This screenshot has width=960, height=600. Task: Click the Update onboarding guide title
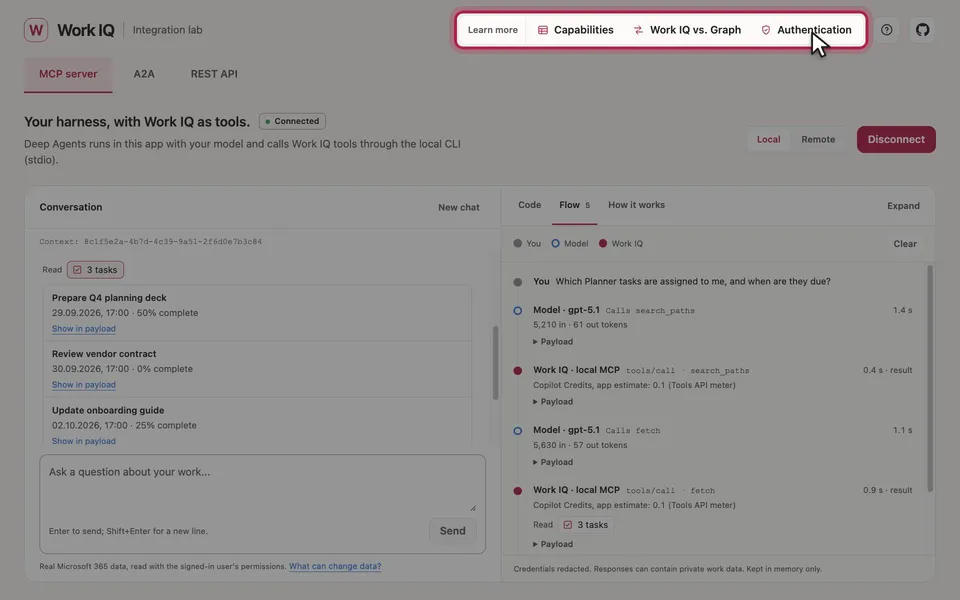(108, 410)
